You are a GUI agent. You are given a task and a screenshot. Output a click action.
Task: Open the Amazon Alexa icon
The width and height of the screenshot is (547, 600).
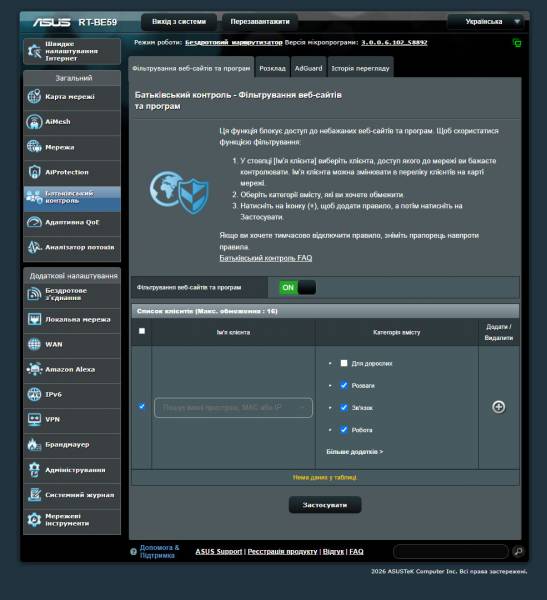pyautogui.click(x=34, y=369)
